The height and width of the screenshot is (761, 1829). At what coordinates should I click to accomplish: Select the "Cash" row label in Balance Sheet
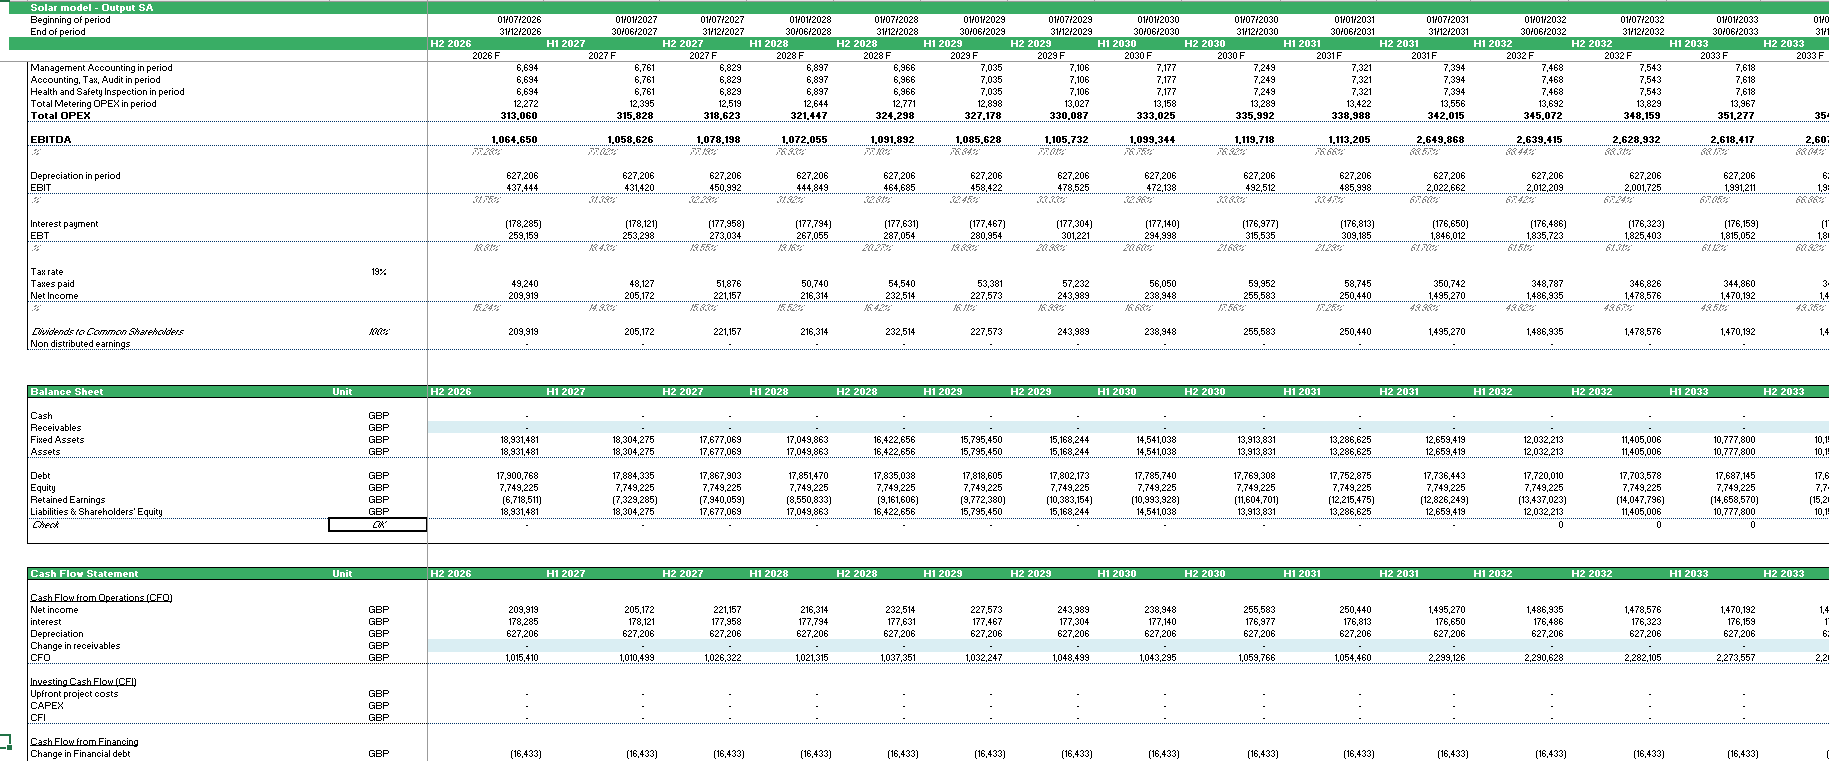click(41, 416)
